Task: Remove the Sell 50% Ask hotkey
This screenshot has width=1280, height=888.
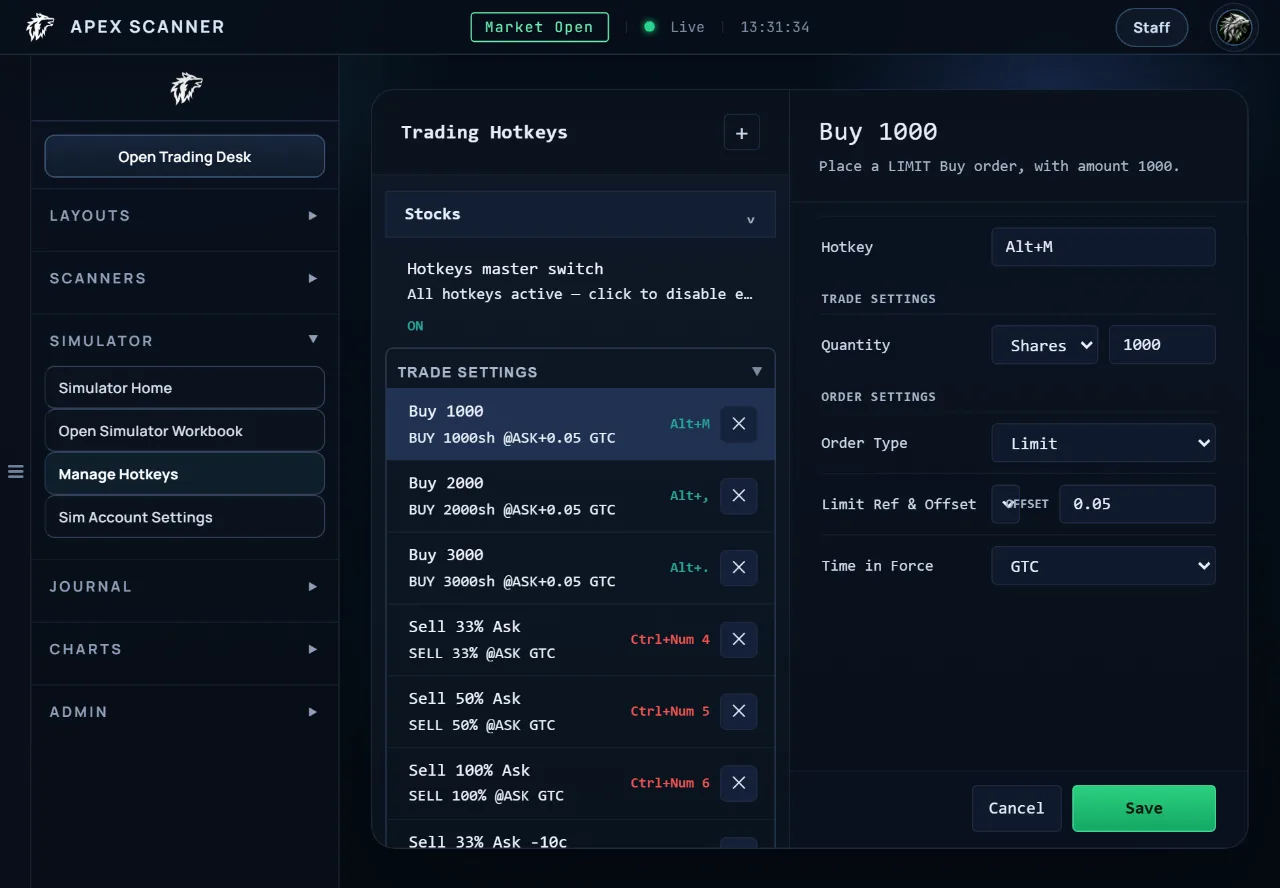Action: [x=739, y=712]
